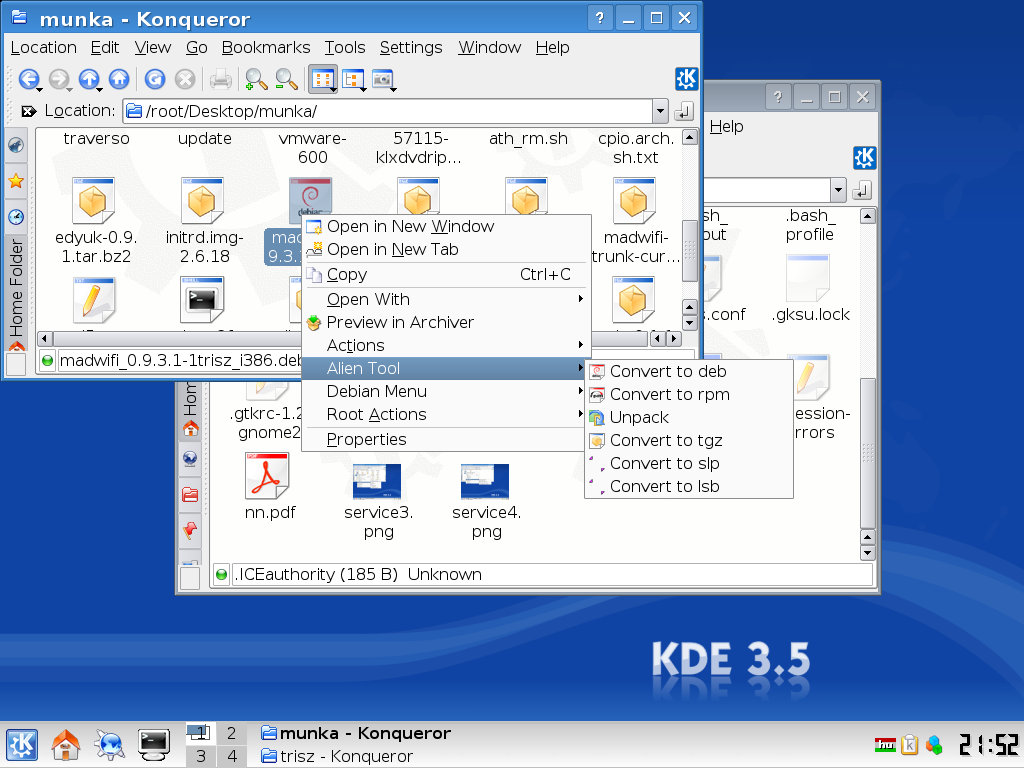Screen dimensions: 1024x768
Task: Click the Print toolbar icon
Action: 221,79
